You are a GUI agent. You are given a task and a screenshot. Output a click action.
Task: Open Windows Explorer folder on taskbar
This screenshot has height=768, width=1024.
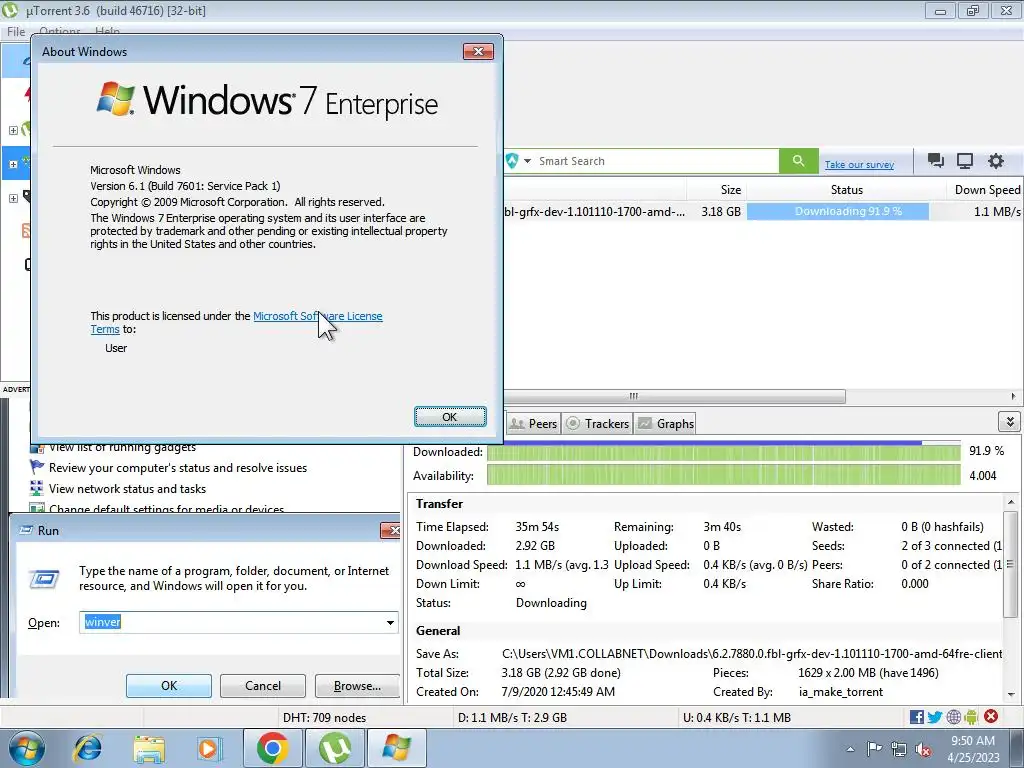point(149,749)
